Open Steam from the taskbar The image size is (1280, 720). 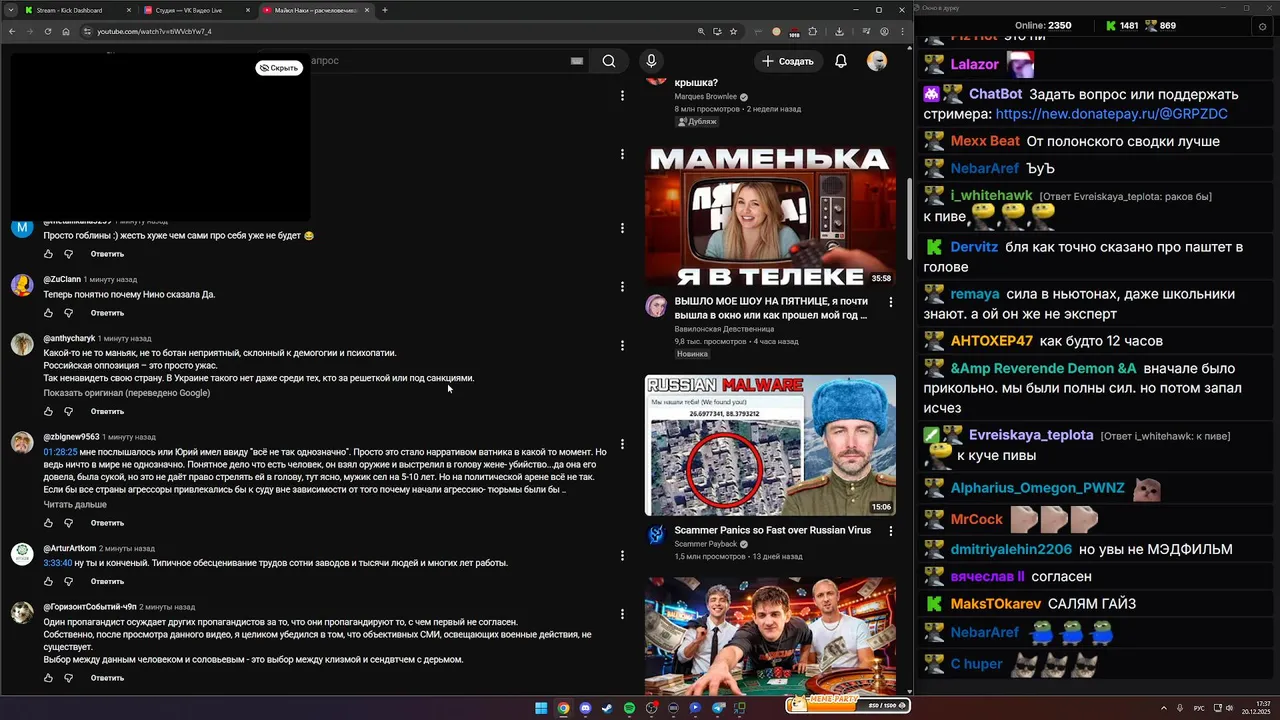pos(607,708)
